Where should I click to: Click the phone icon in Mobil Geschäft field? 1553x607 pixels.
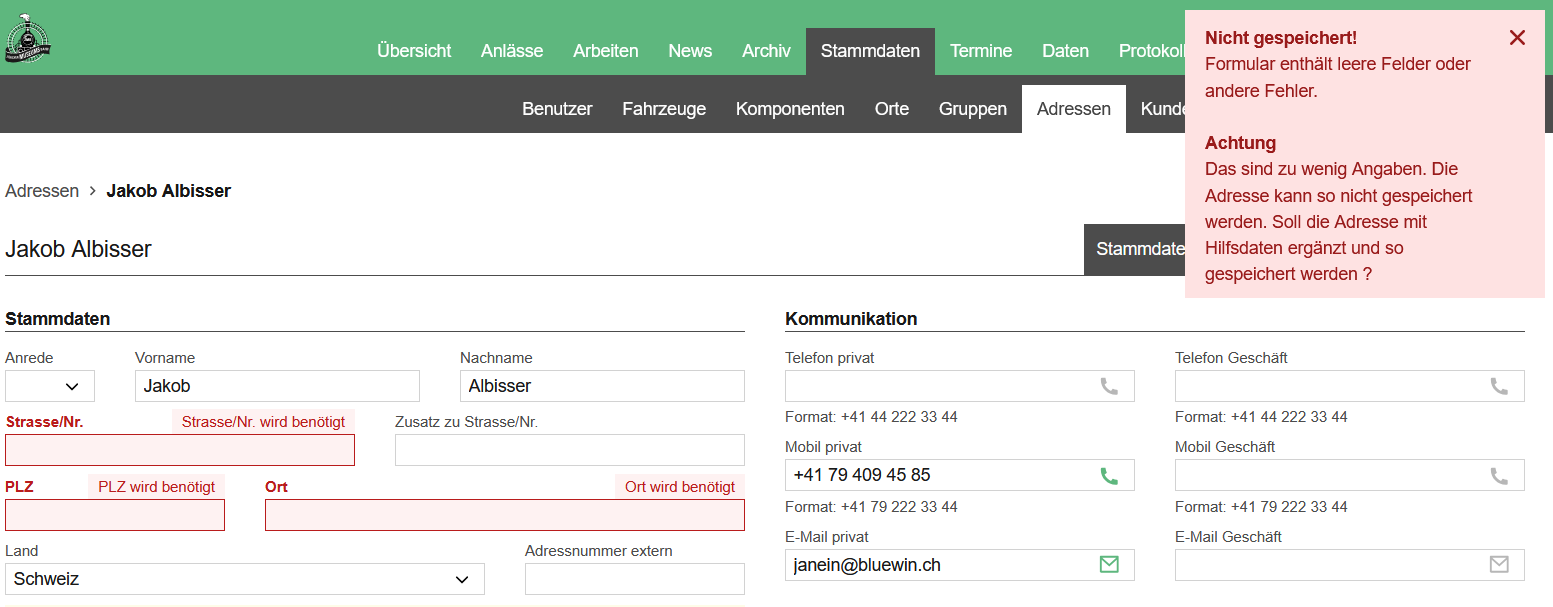1497,475
